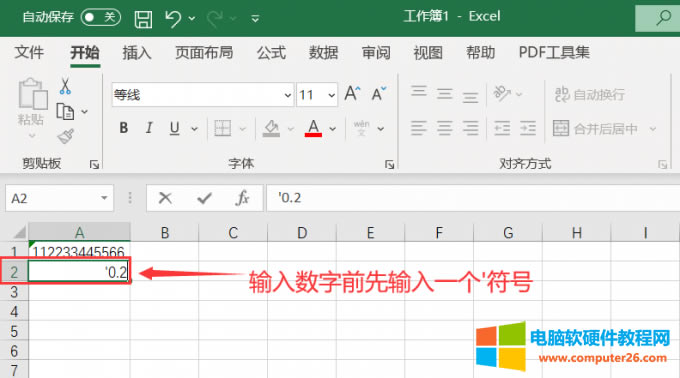Switch to the 数据 ribbon tab
Viewport: 680px width, 378px height.
324,52
